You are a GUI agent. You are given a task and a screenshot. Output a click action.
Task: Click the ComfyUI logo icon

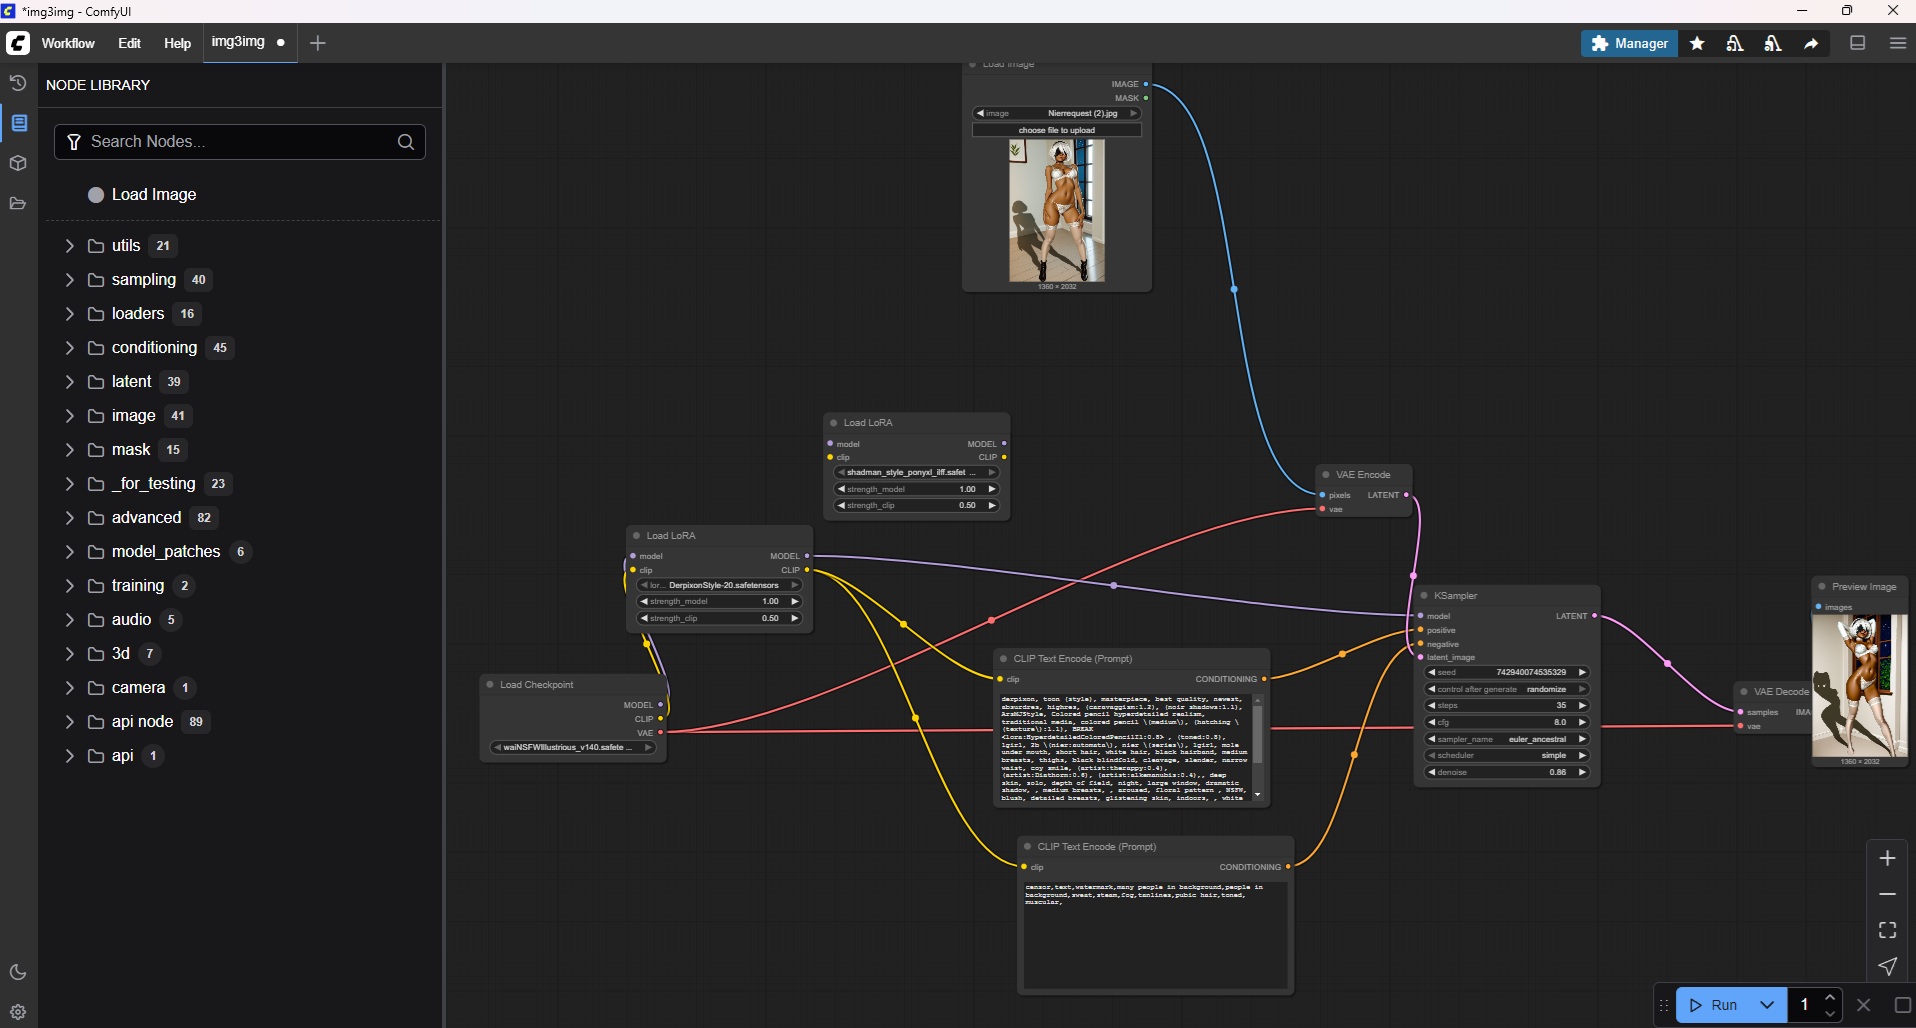(x=18, y=43)
